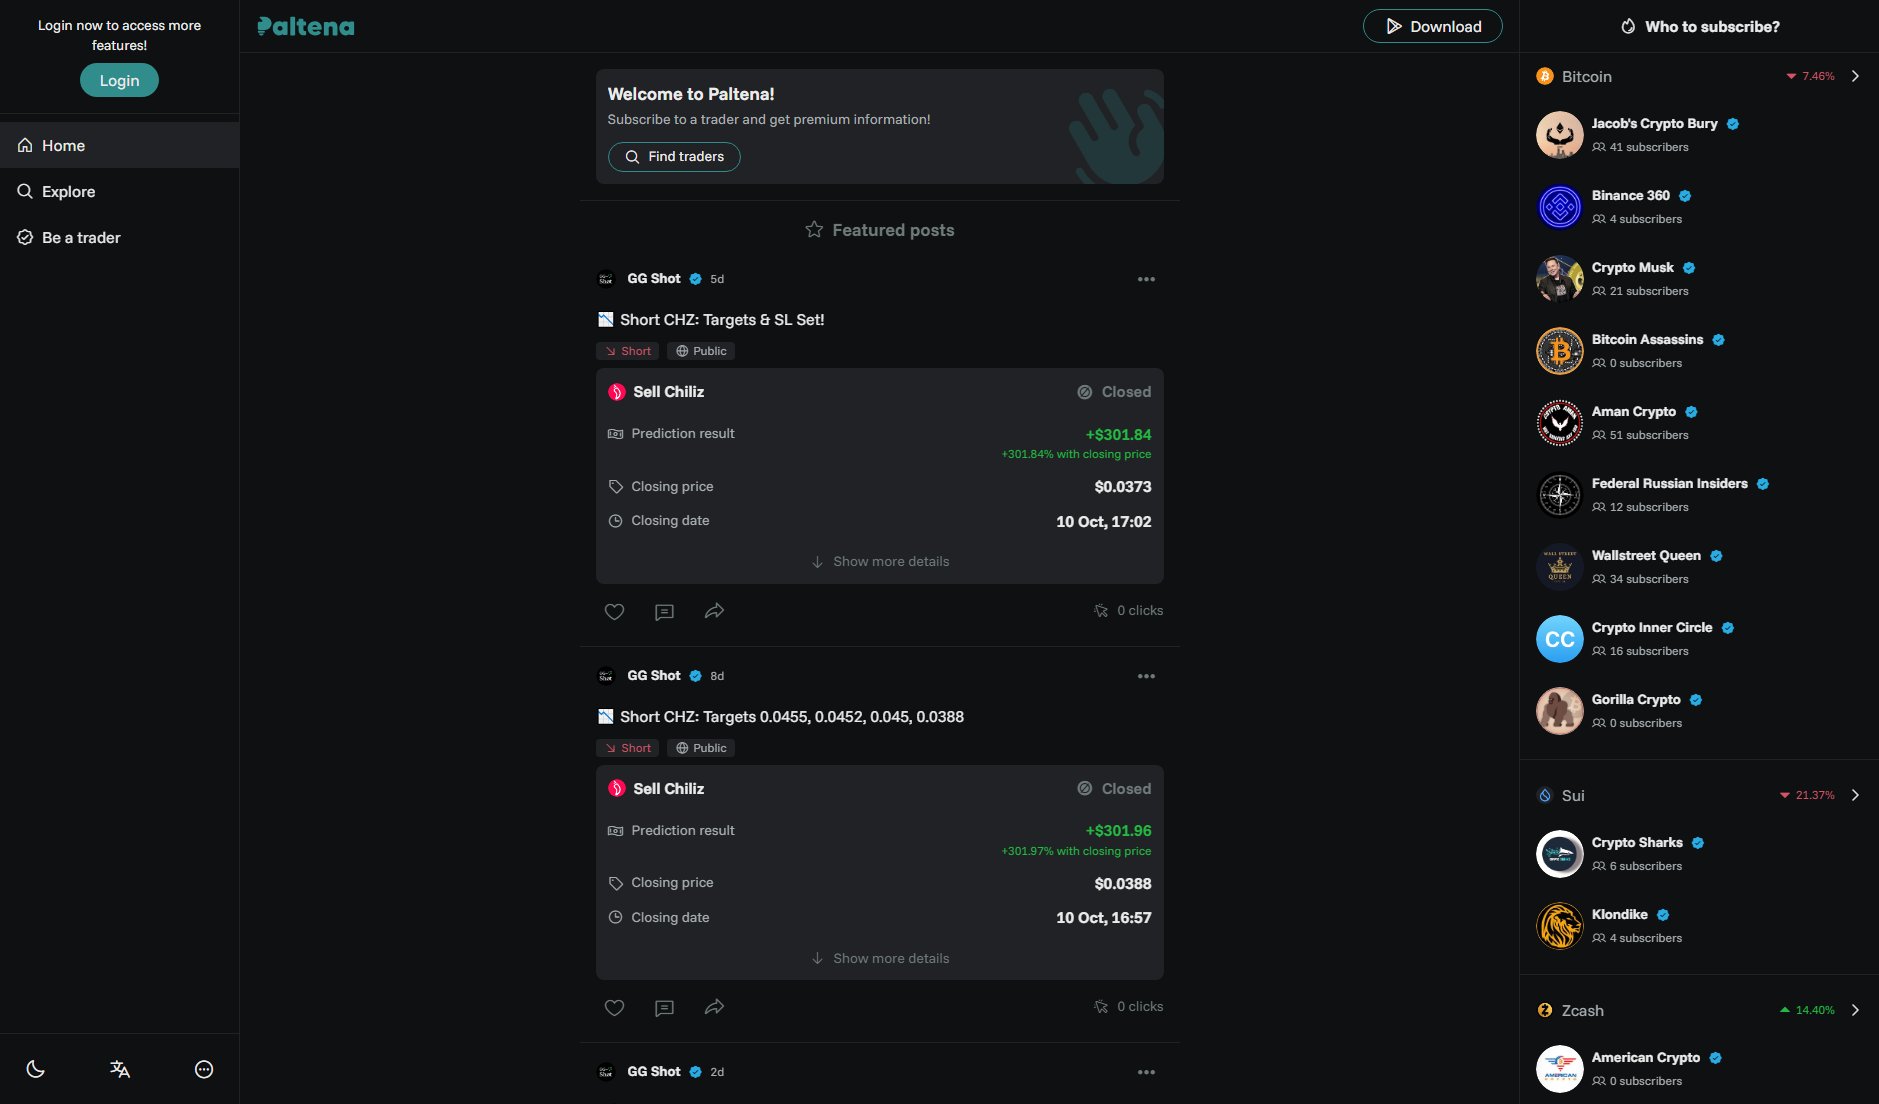Image resolution: width=1879 pixels, height=1104 pixels.
Task: Click the Login button
Action: pos(119,80)
